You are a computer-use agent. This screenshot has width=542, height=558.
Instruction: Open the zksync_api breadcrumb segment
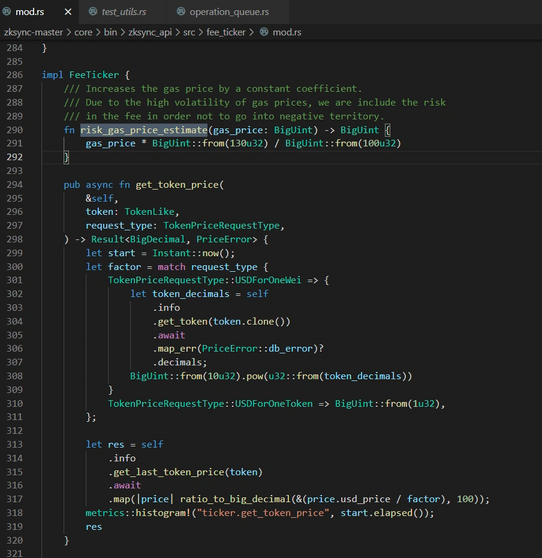coord(150,32)
